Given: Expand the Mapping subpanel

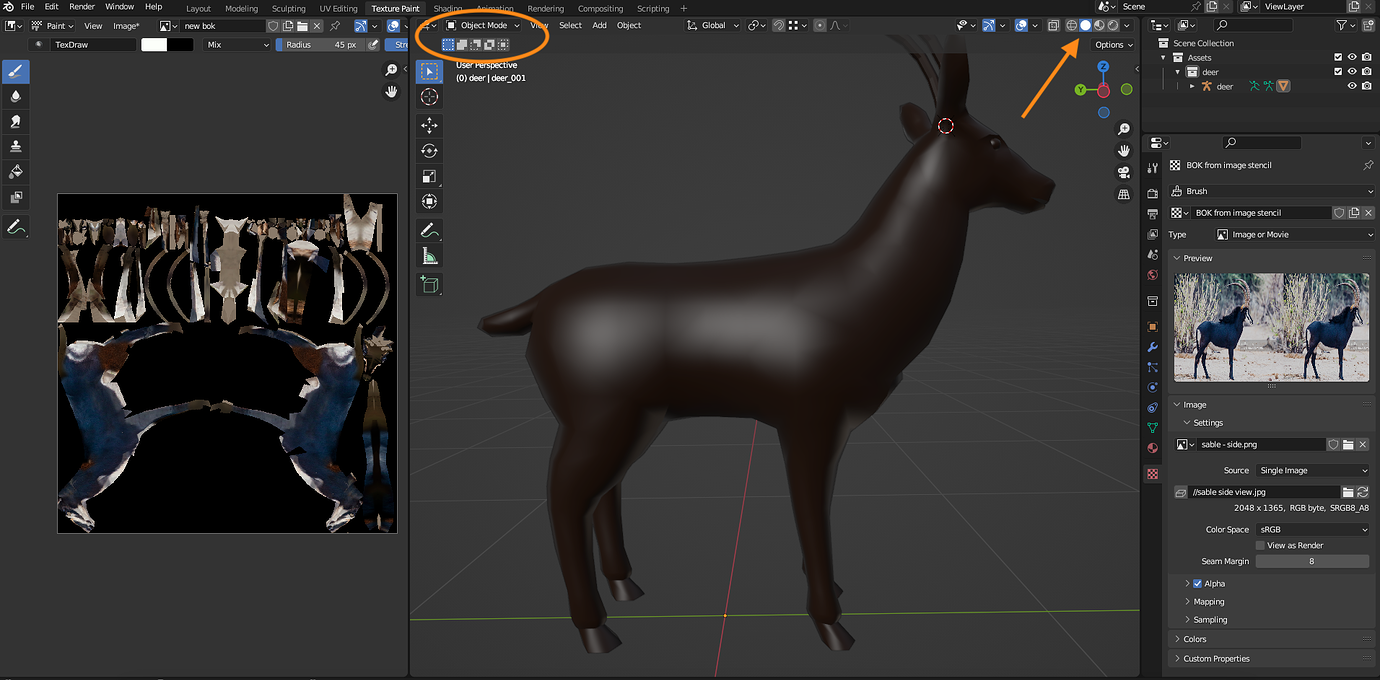Looking at the screenshot, I should pos(1208,601).
